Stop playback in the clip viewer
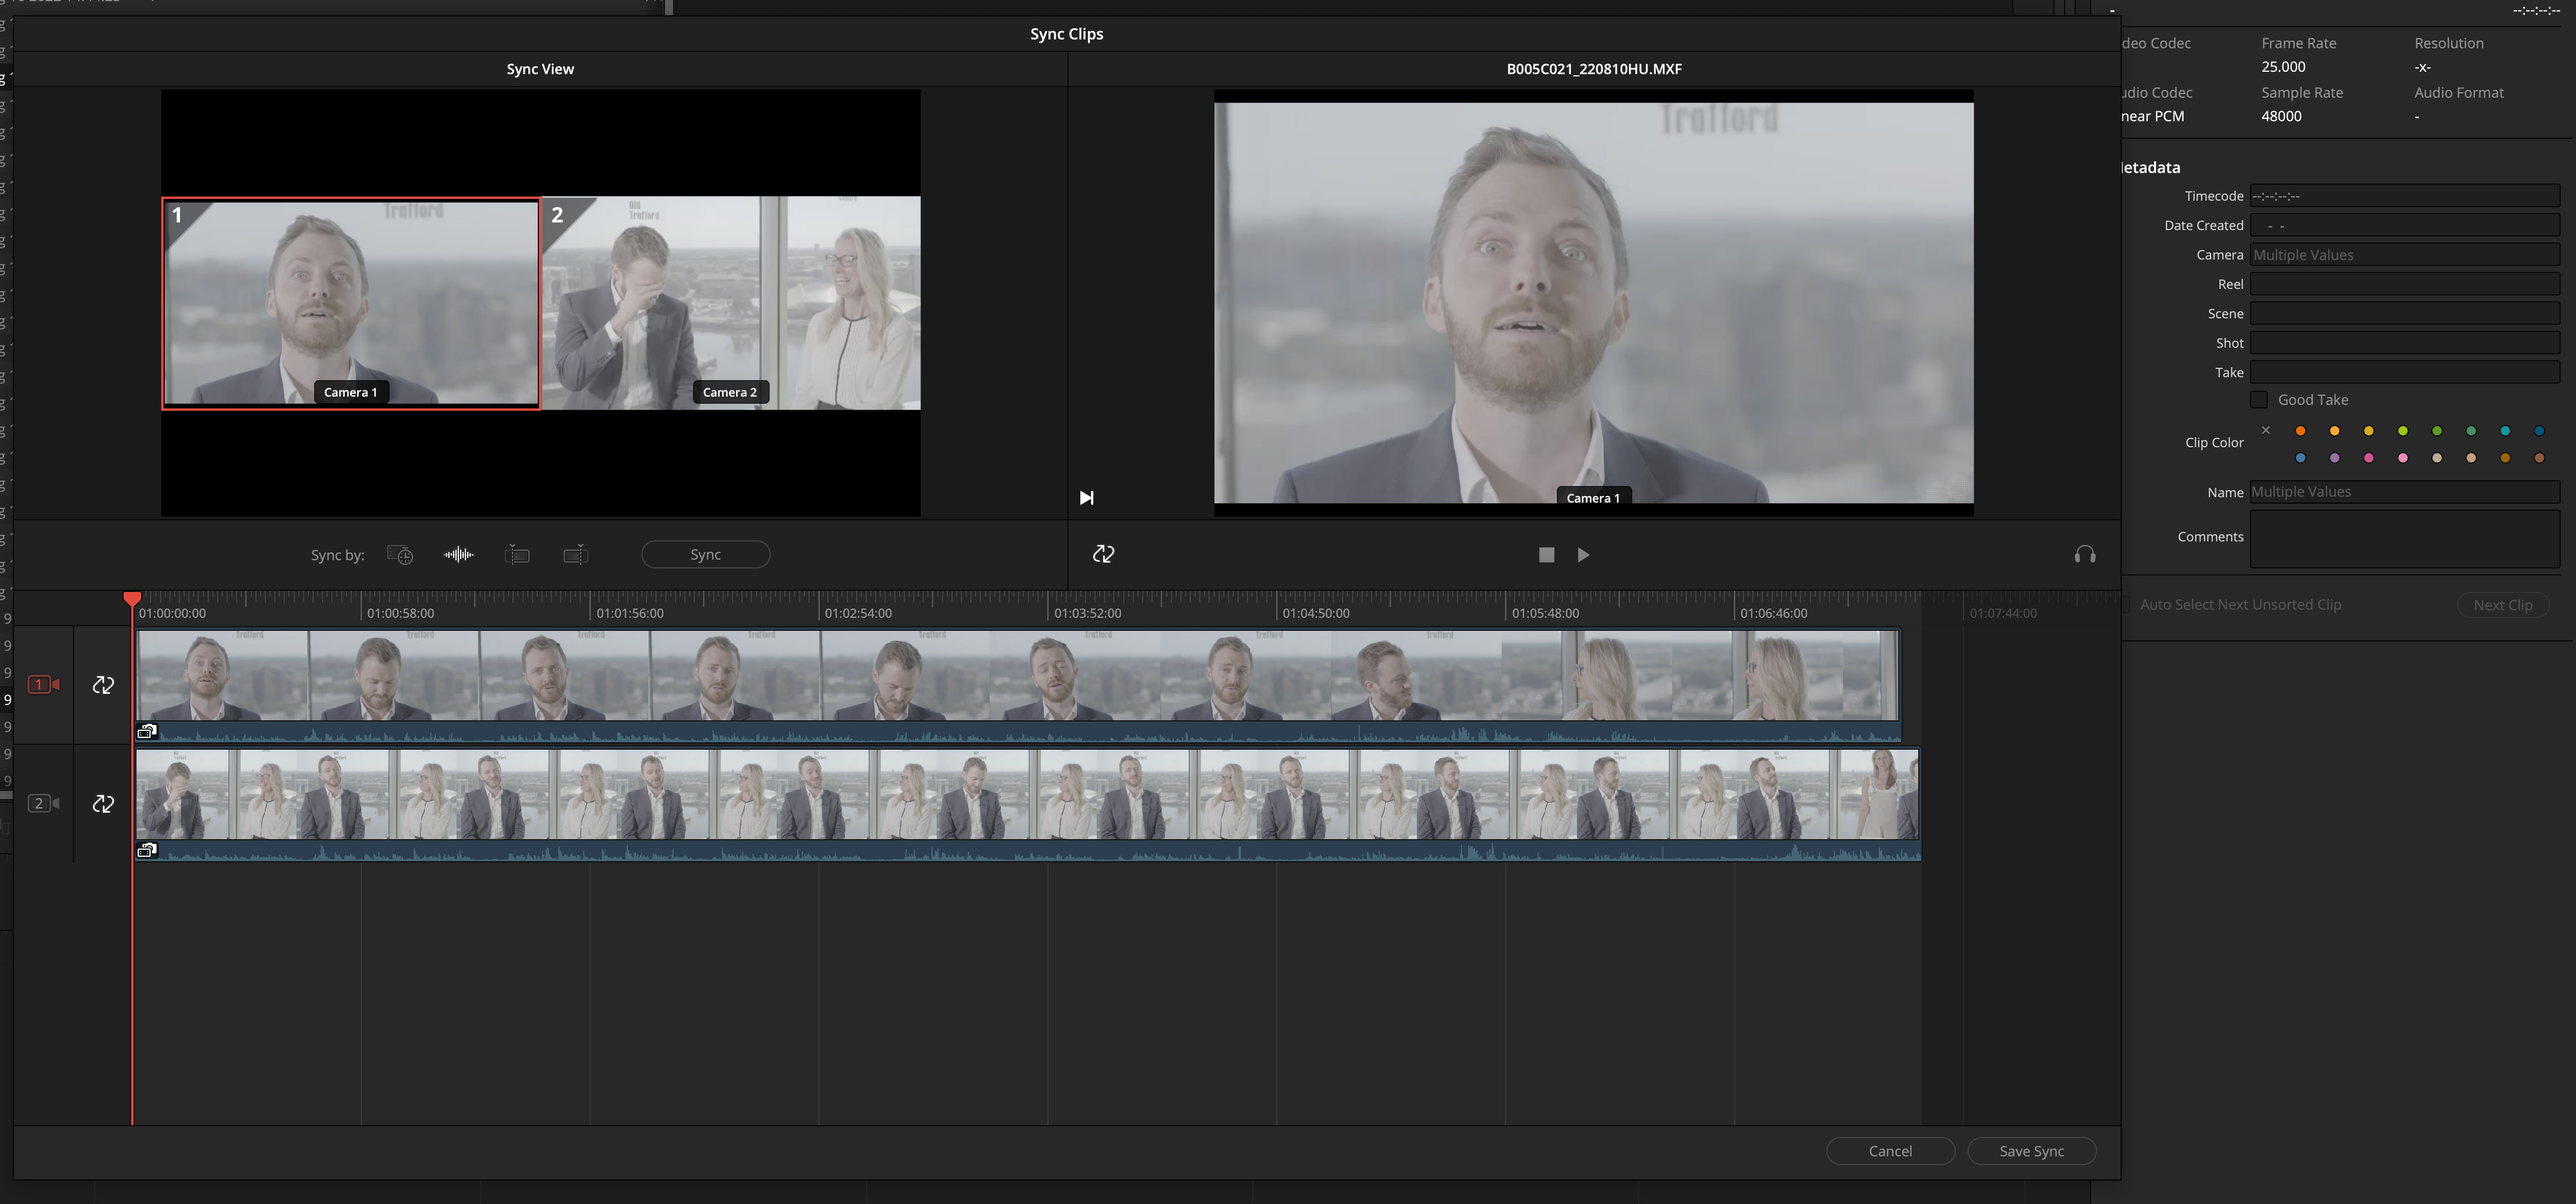This screenshot has height=1204, width=2576. (x=1546, y=555)
